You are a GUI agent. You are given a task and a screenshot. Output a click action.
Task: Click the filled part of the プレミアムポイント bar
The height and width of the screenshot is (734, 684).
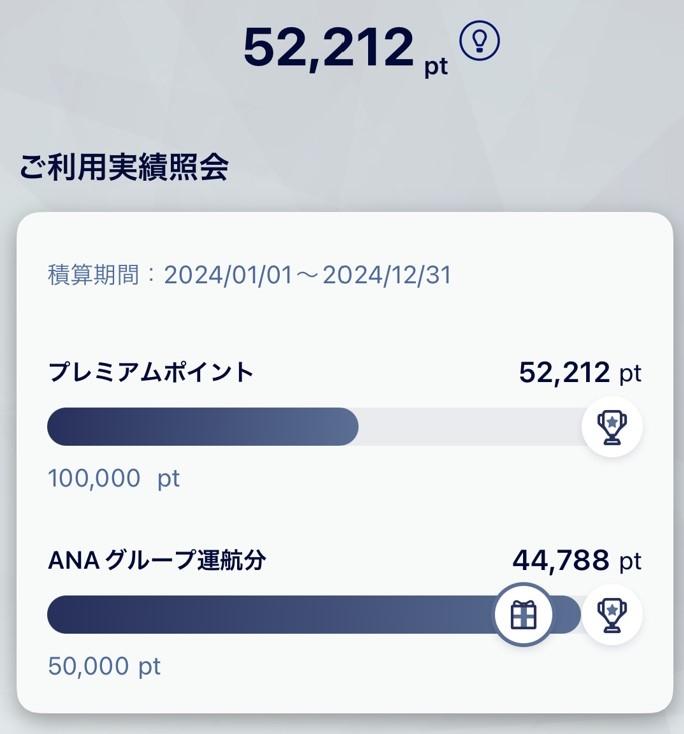(x=200, y=427)
